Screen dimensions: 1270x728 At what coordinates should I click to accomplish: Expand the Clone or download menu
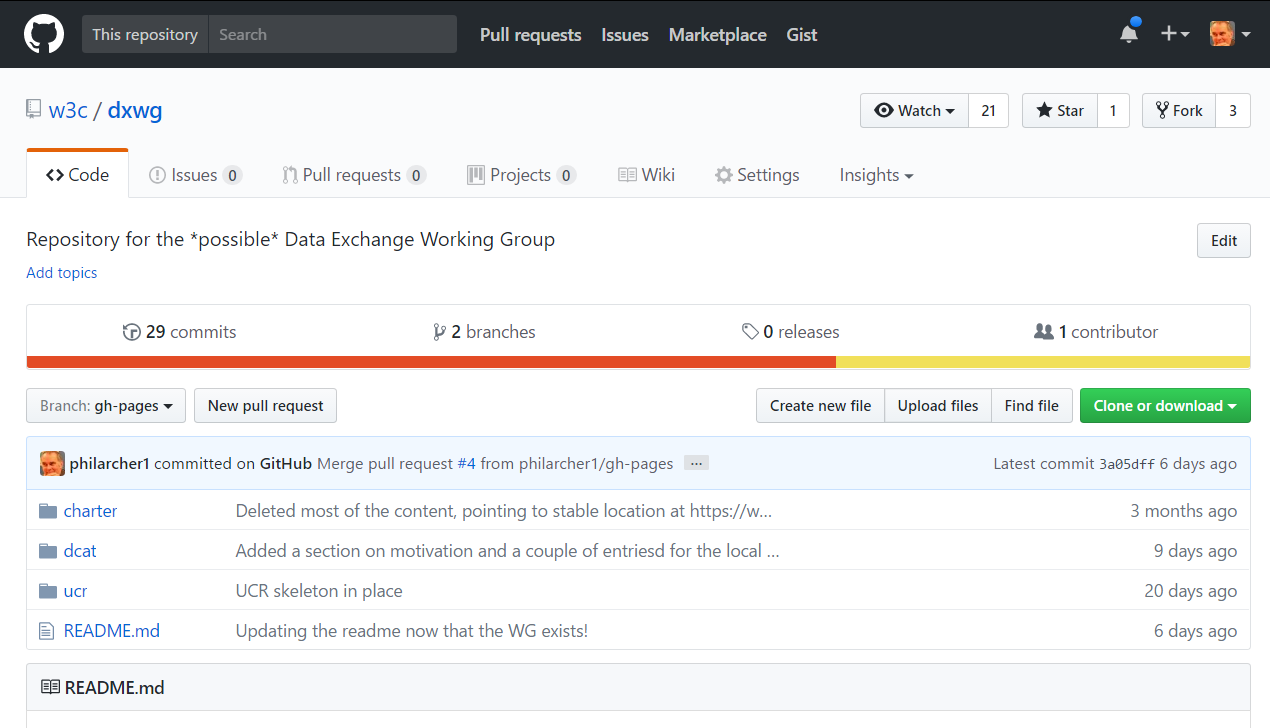click(x=1165, y=406)
